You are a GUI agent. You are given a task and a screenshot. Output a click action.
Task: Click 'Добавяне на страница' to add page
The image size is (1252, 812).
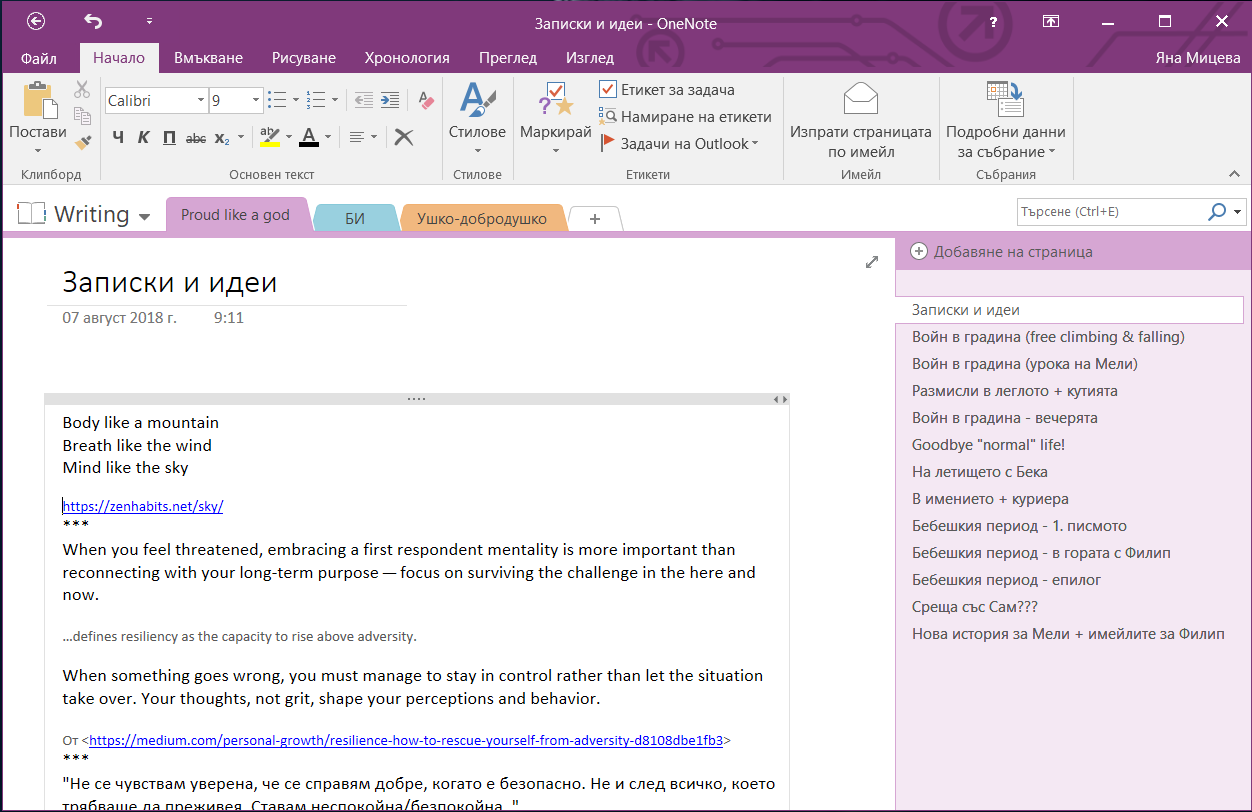[x=1012, y=252]
